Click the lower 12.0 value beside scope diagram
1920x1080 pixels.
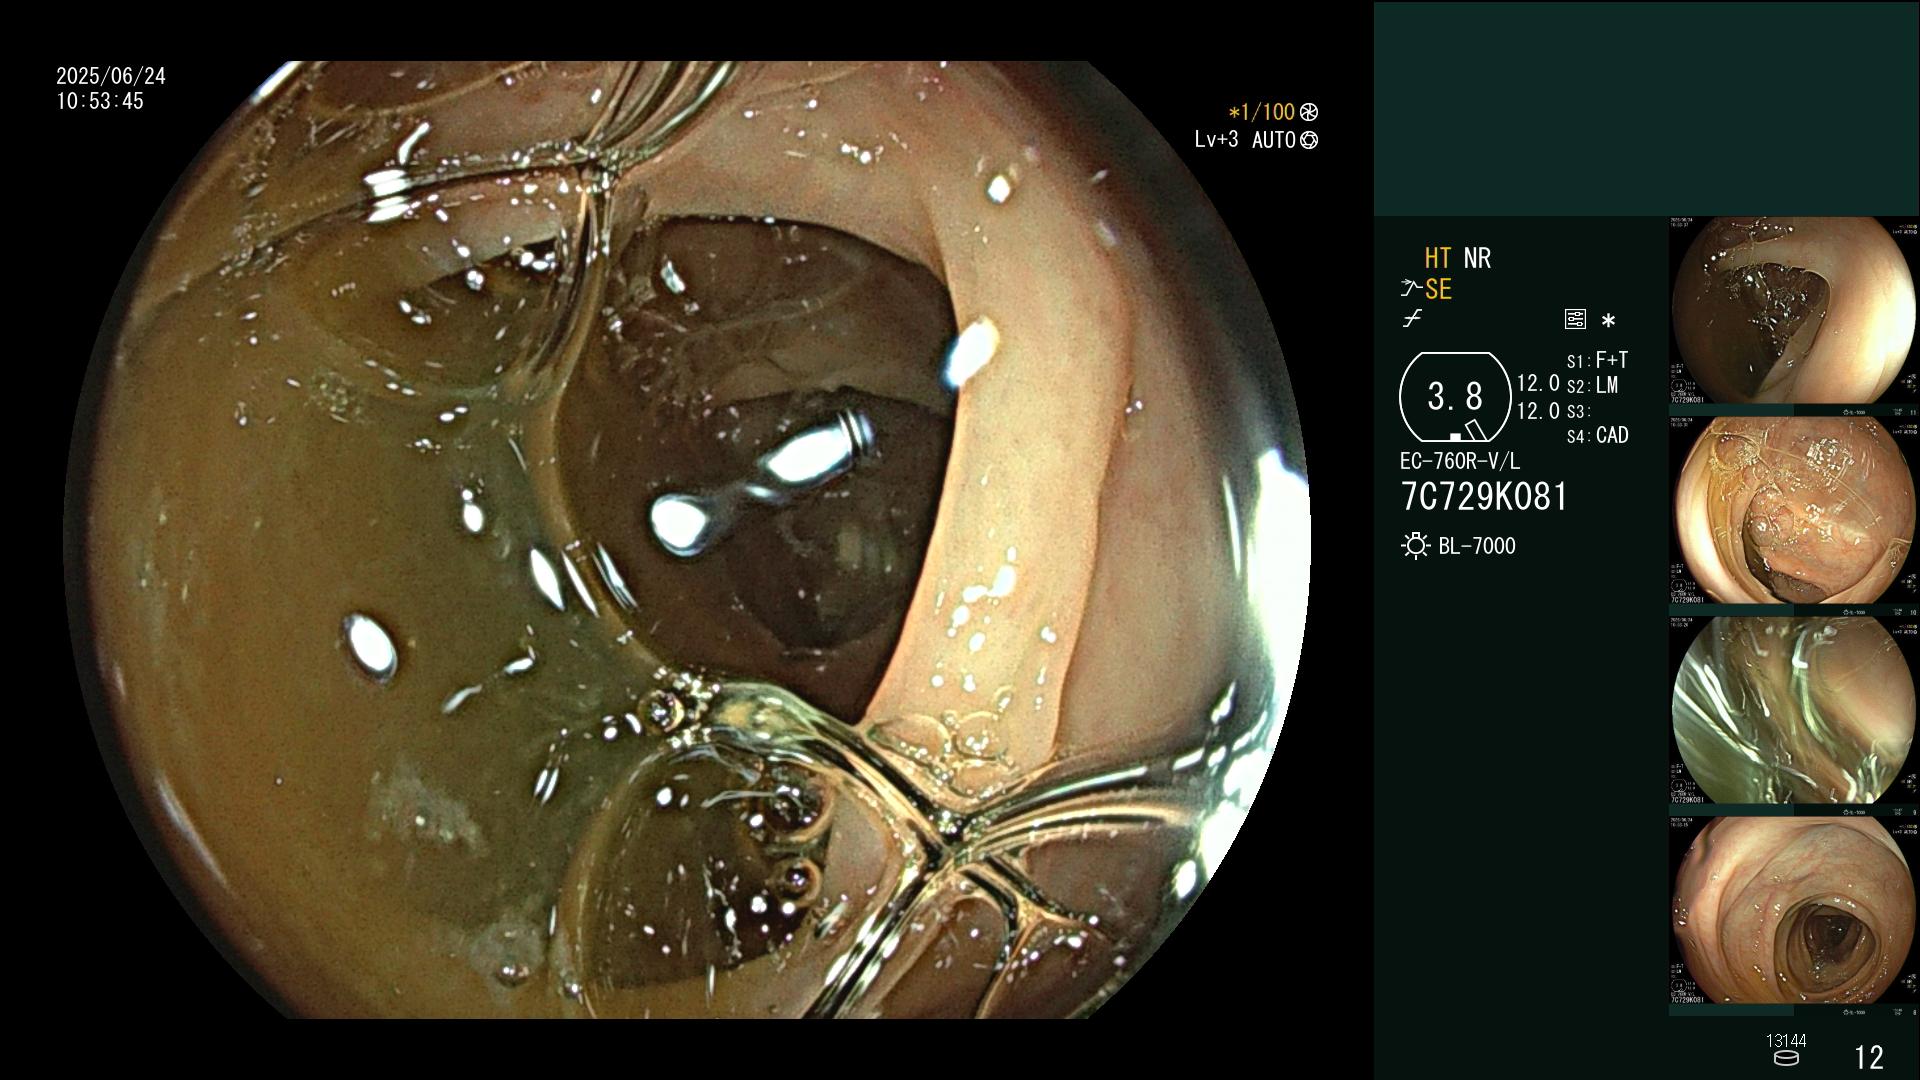tap(1538, 411)
